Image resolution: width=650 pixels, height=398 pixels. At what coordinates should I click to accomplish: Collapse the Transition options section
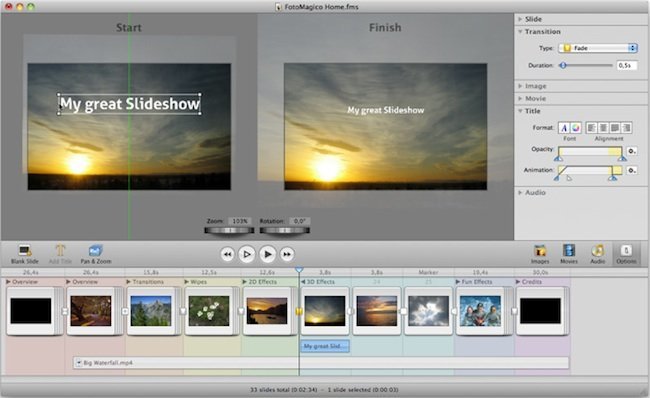pos(520,32)
